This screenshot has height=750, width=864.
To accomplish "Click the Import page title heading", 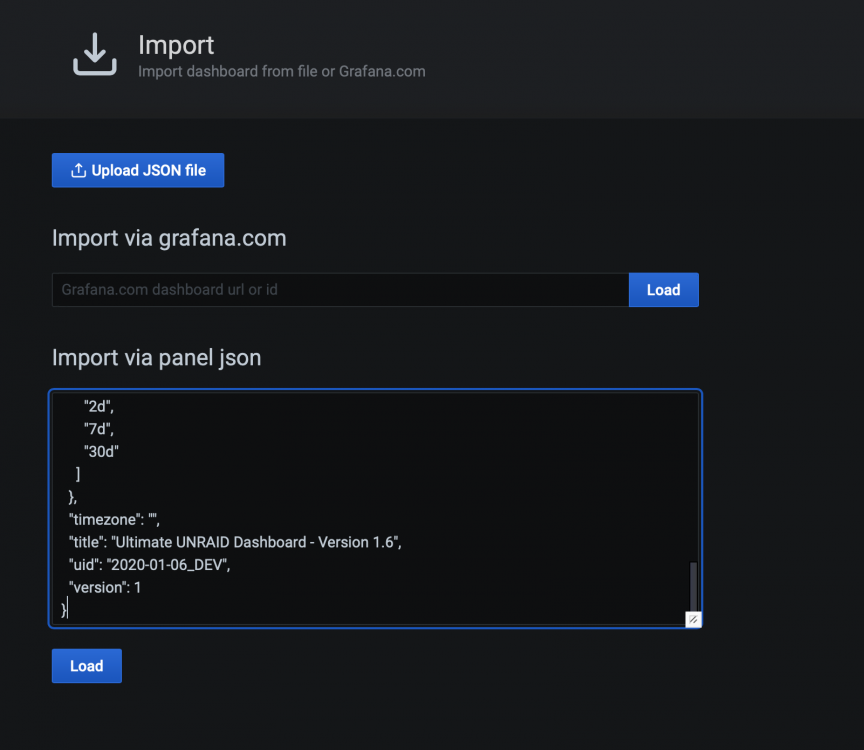I will (176, 45).
